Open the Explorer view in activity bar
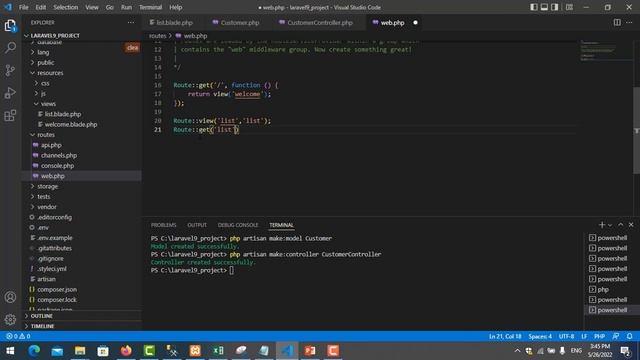 [10, 26]
